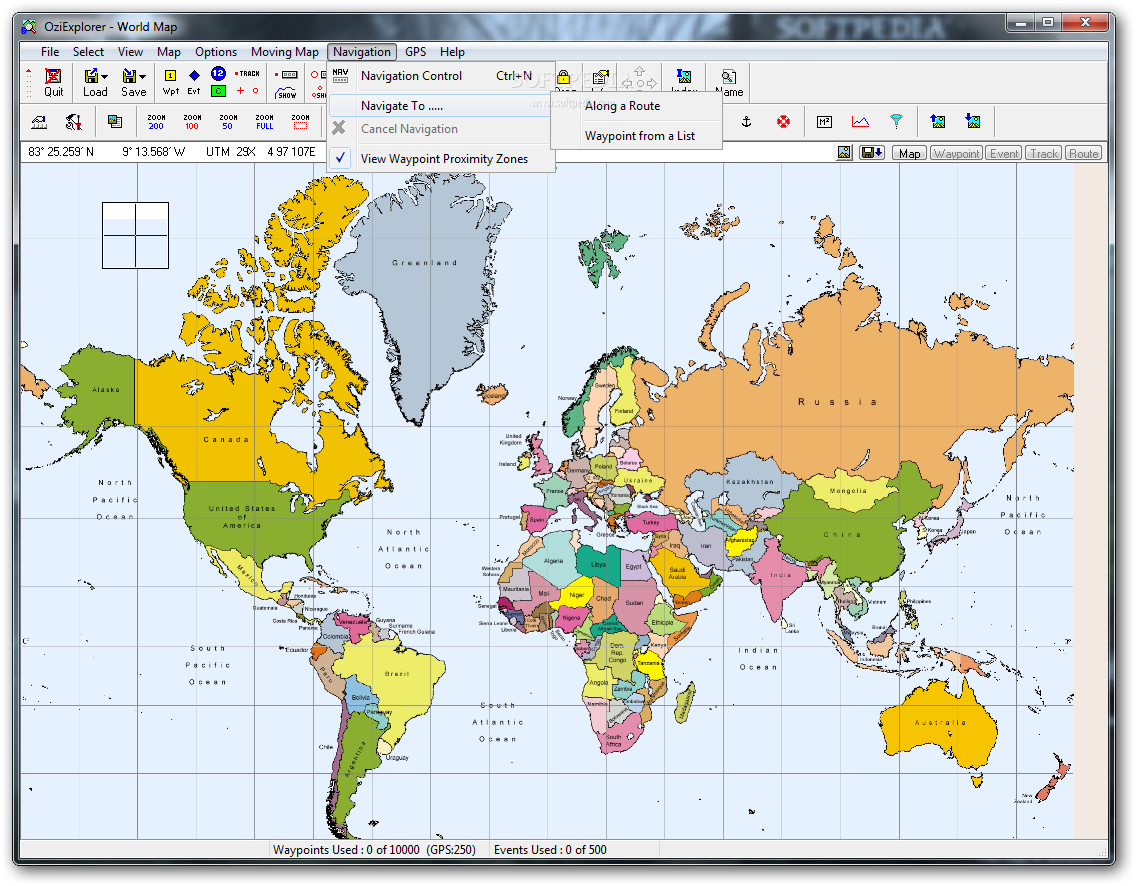Screen dimensions: 1136x886
Task: Open the View menu
Action: click(x=130, y=51)
